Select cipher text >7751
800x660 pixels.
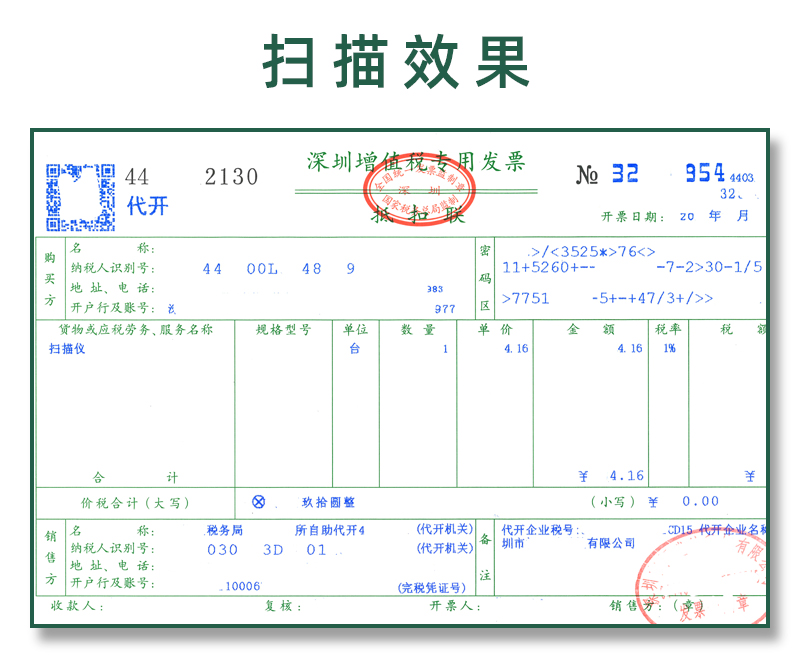pyautogui.click(x=526, y=298)
